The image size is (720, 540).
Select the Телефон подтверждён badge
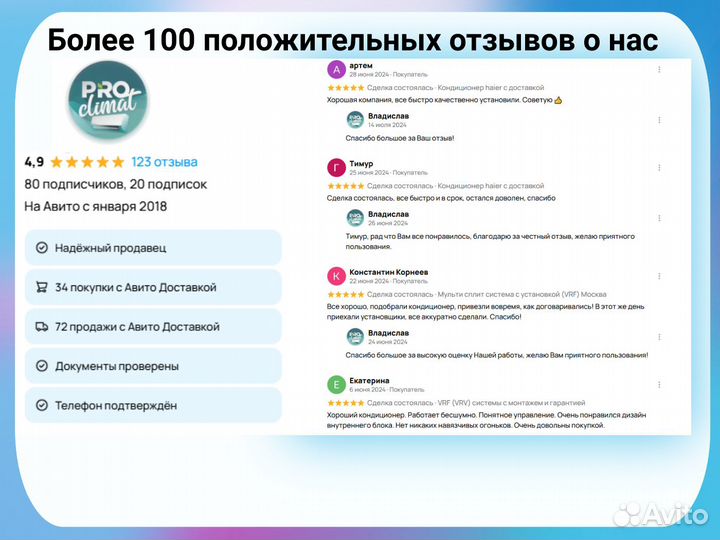click(153, 405)
